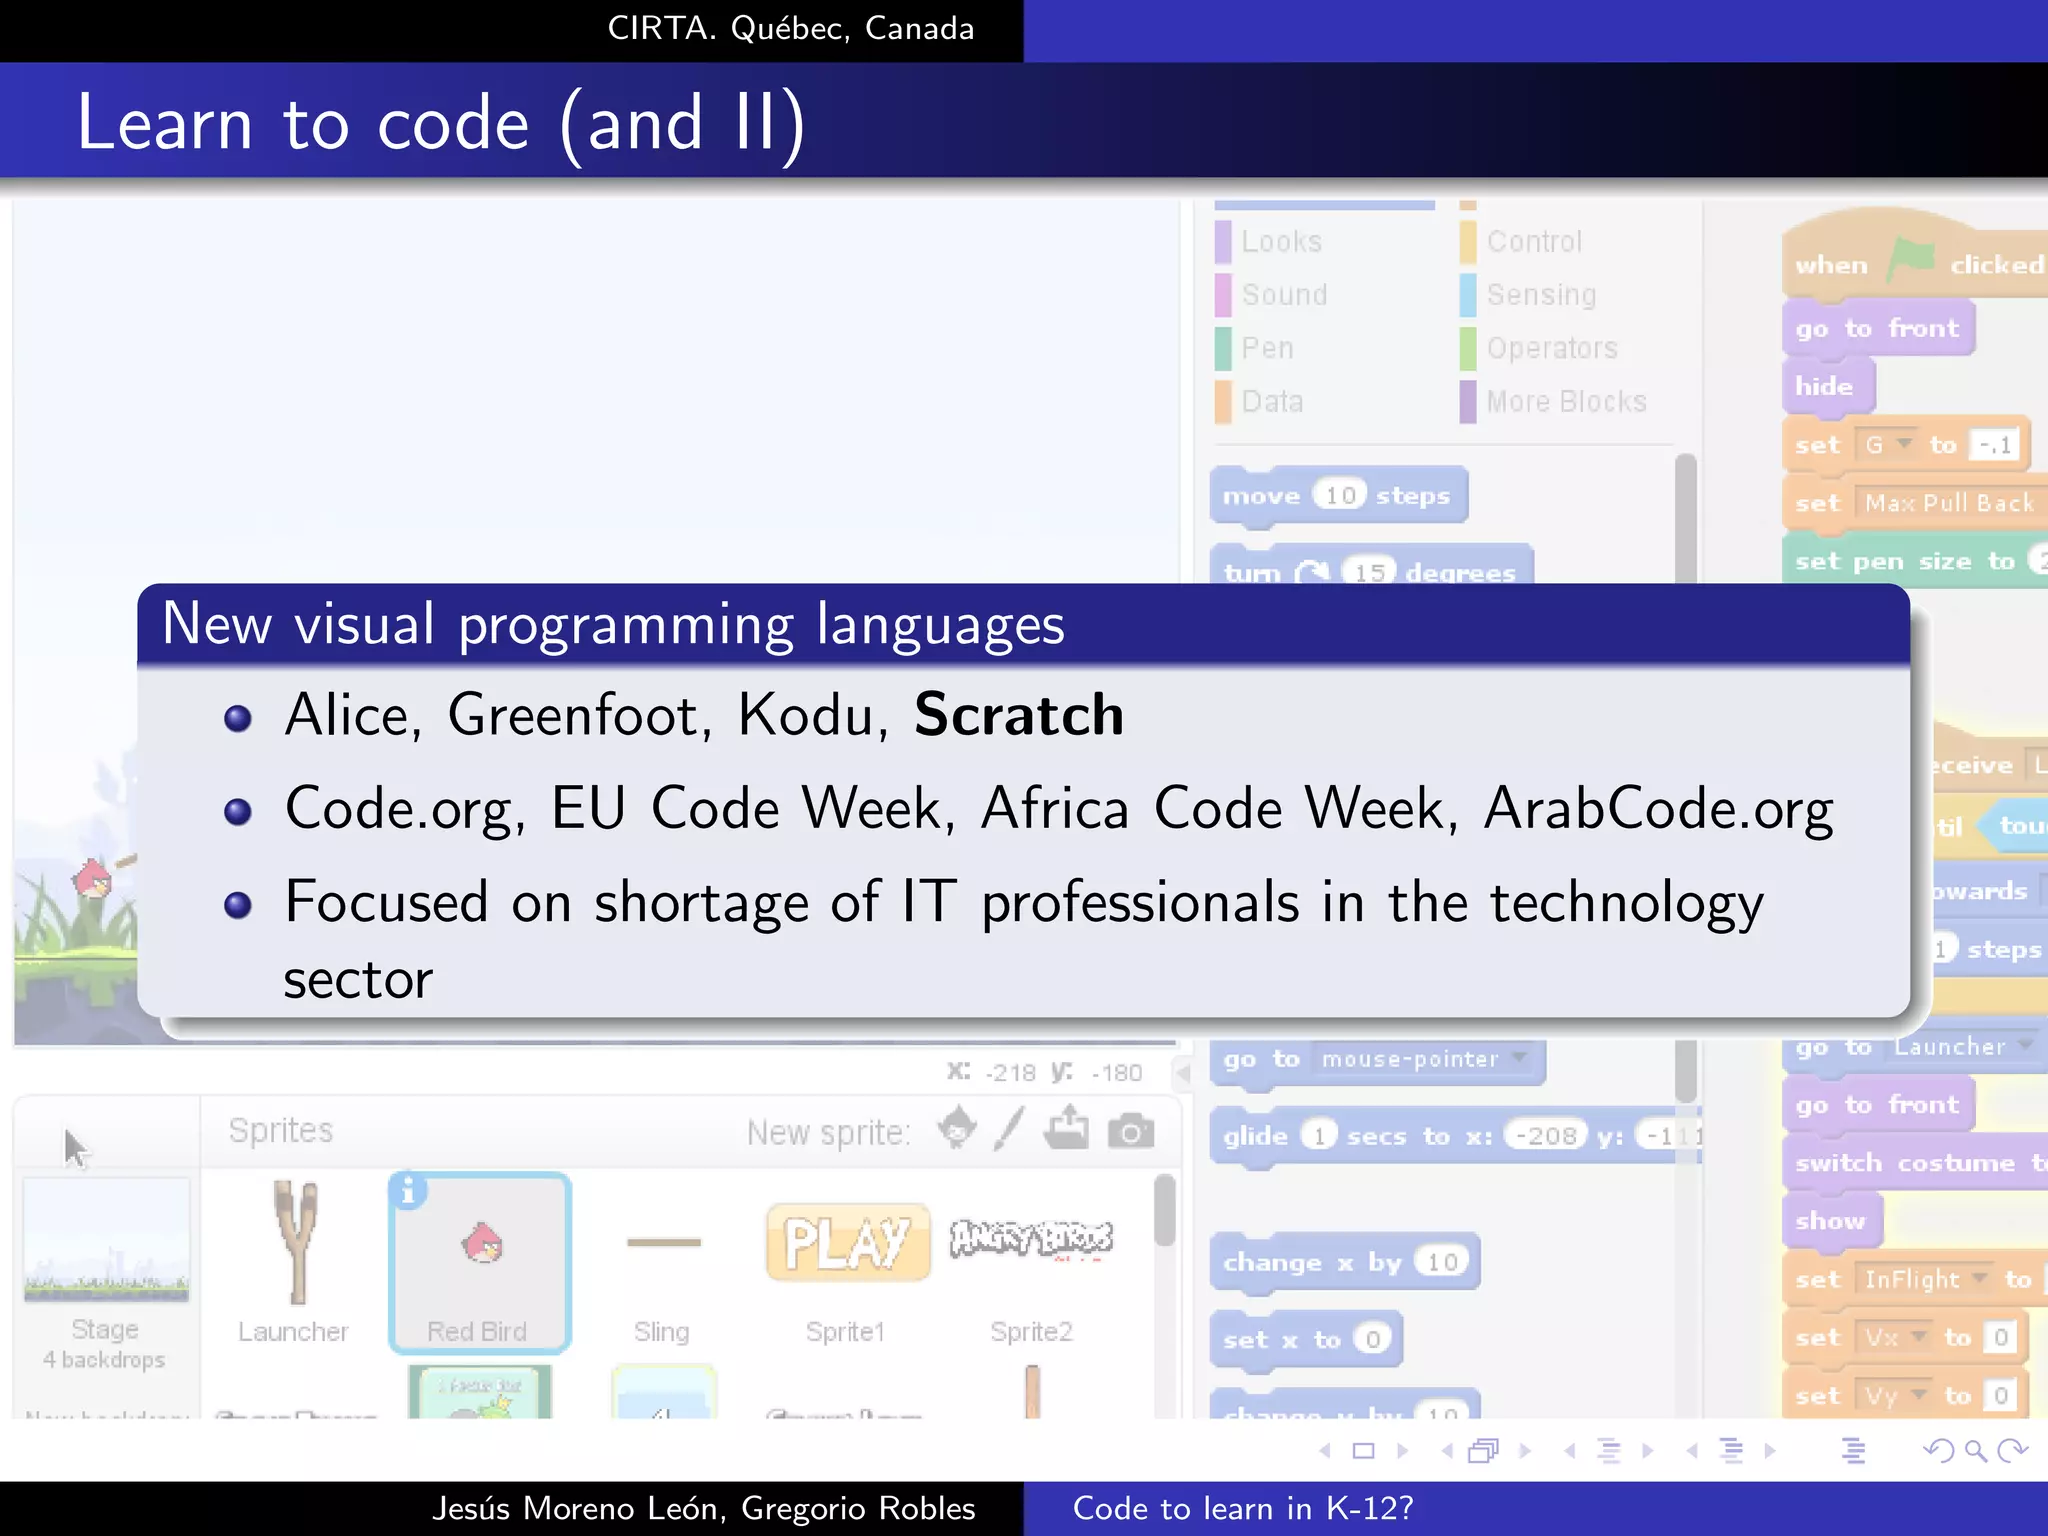The width and height of the screenshot is (2048, 1536).
Task: Click the 10 value in move steps block
Action: 1340,495
